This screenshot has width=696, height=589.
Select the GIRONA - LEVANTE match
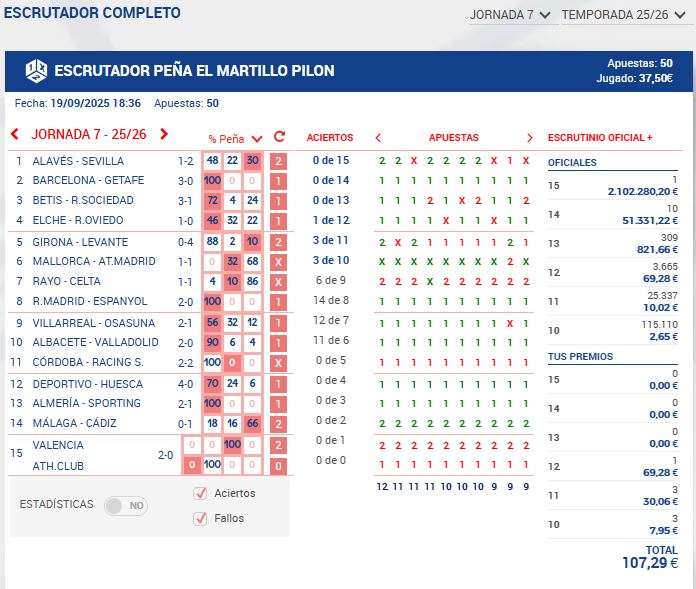80,242
